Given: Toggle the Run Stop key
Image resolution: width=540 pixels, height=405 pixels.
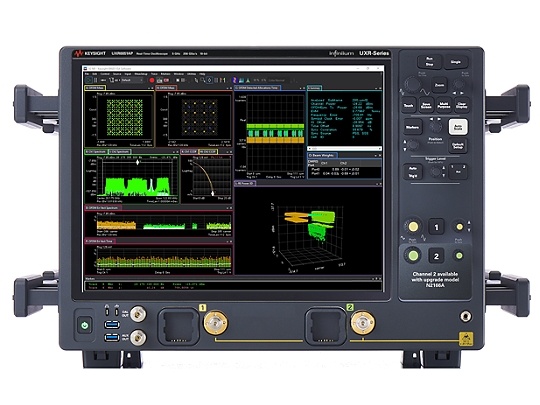Looking at the screenshot, I should click(429, 62).
